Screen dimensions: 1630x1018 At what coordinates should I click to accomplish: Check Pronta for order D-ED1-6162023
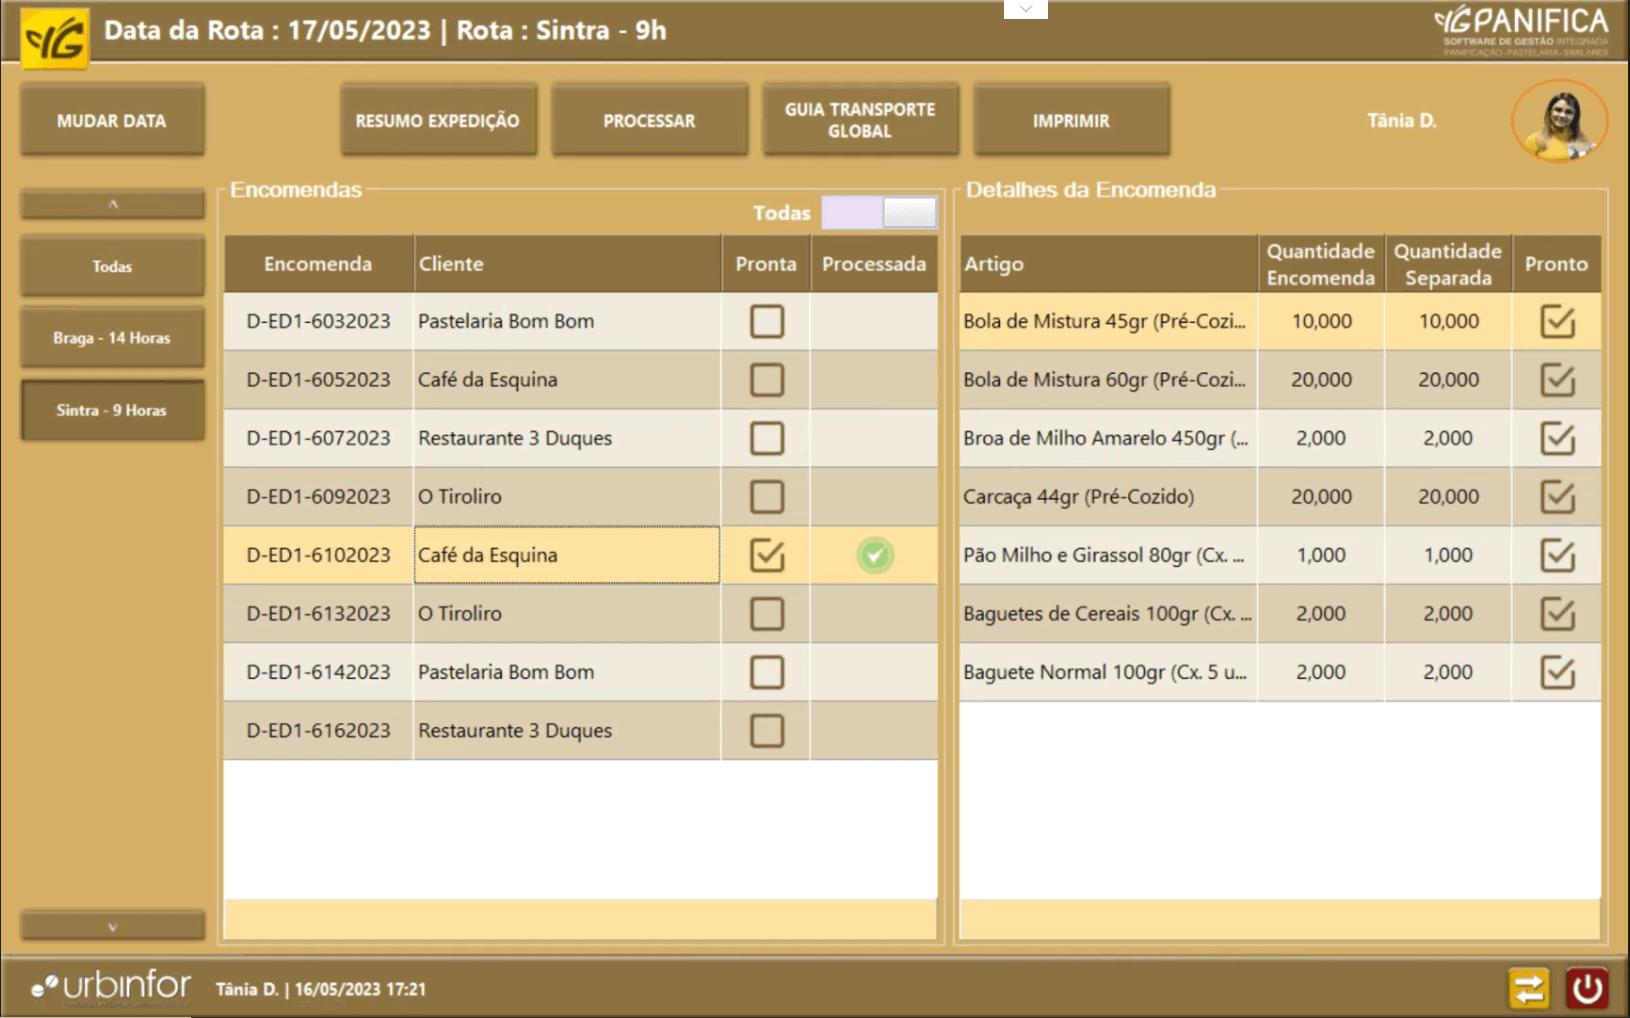tap(766, 731)
